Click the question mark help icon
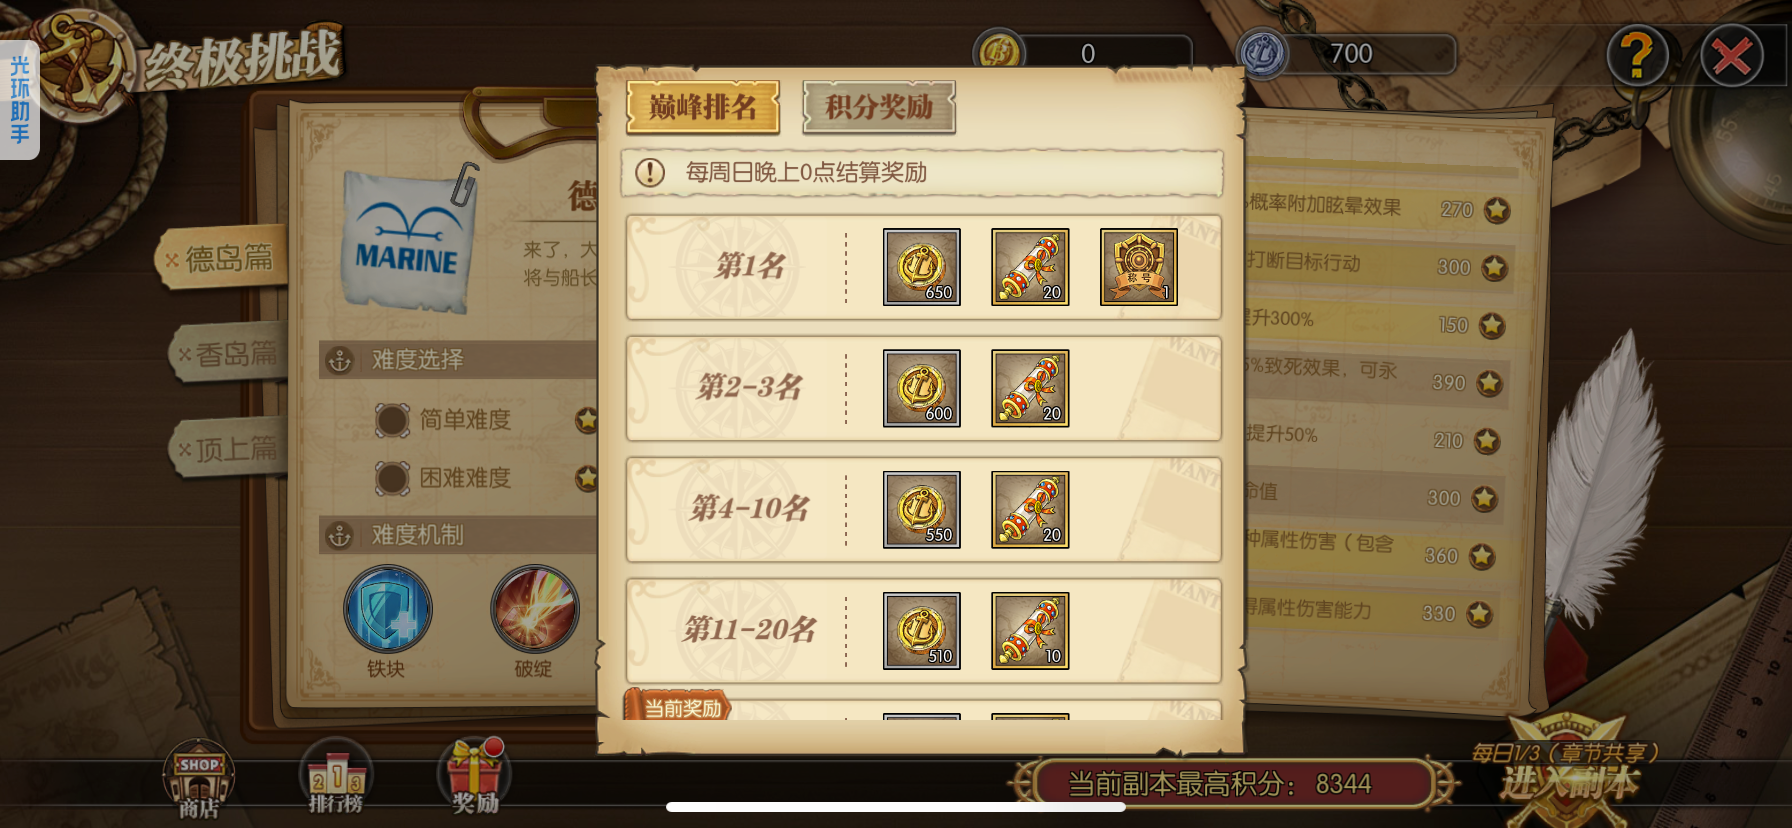 click(1638, 56)
